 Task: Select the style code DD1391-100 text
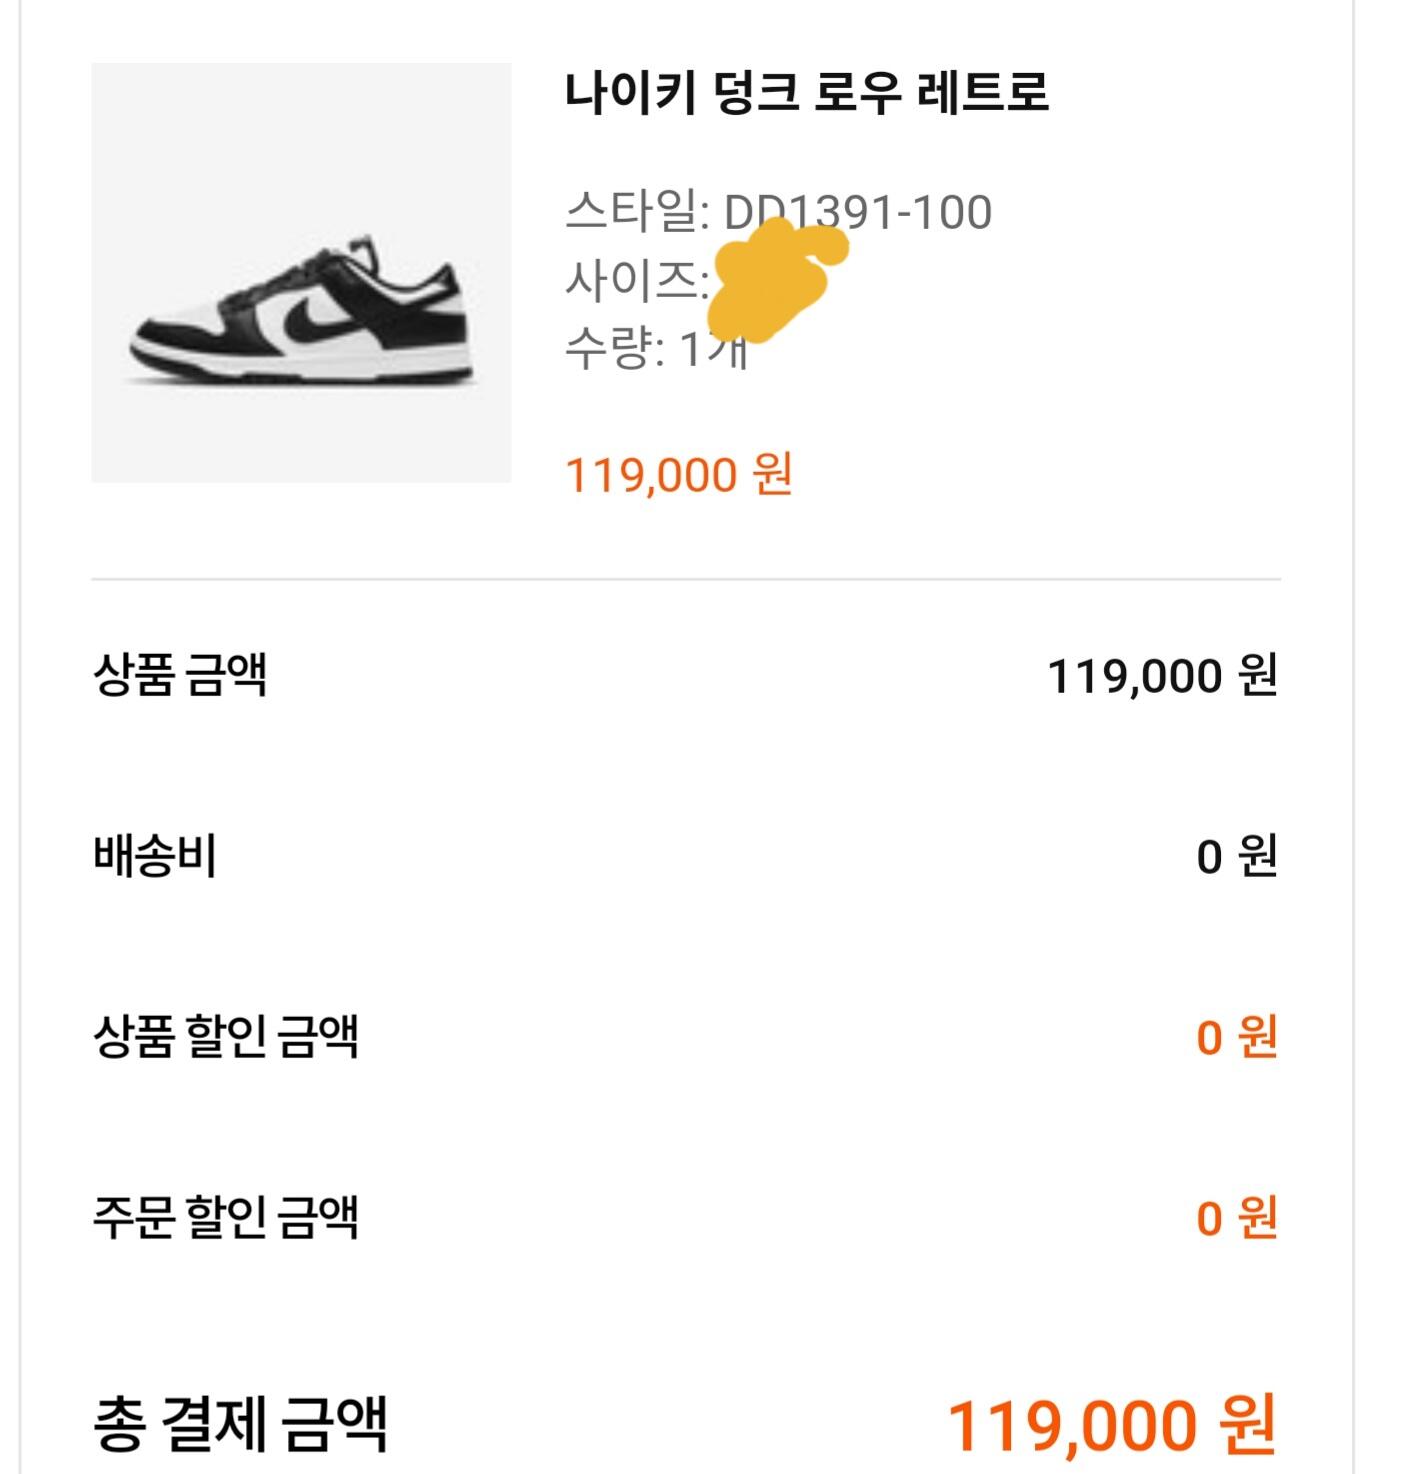coord(857,212)
